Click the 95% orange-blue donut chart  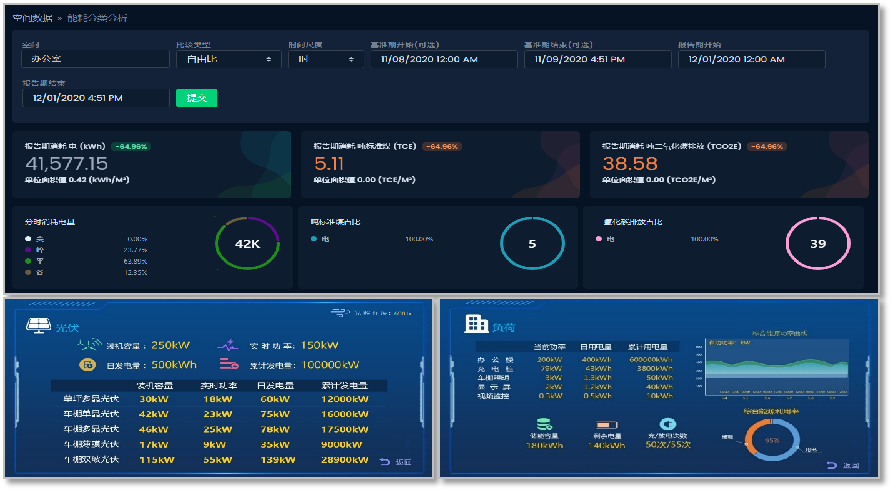point(772,440)
